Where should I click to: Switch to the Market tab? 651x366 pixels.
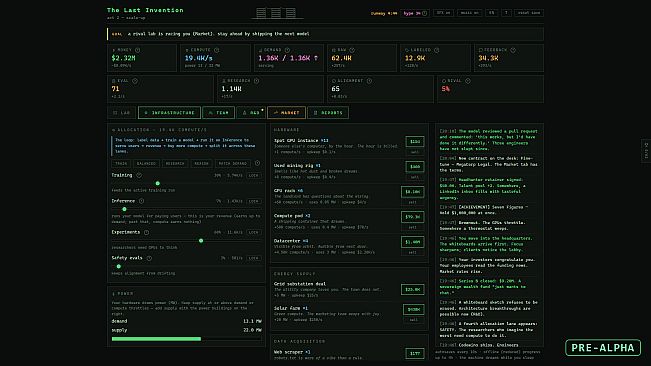pos(286,112)
